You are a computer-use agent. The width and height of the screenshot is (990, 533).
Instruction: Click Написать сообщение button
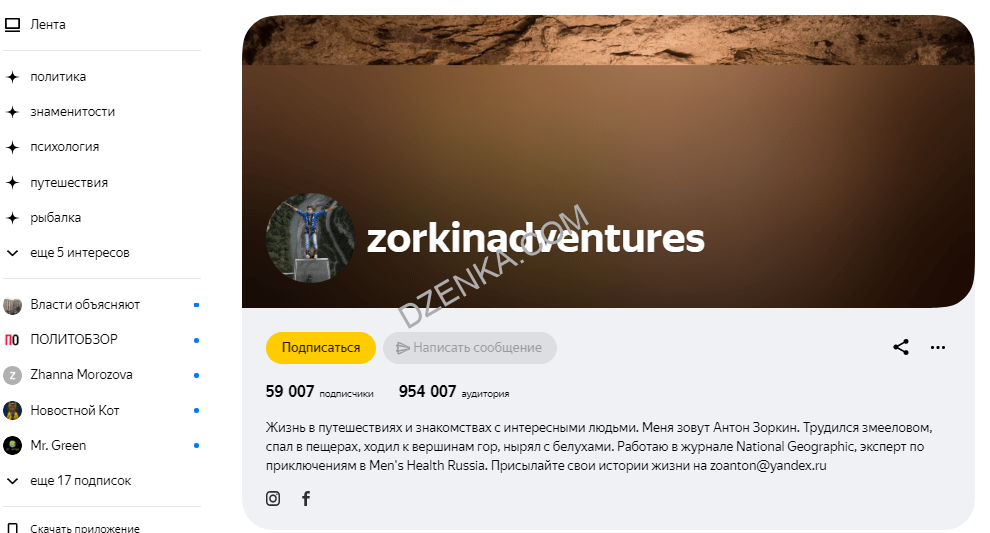pyautogui.click(x=469, y=347)
